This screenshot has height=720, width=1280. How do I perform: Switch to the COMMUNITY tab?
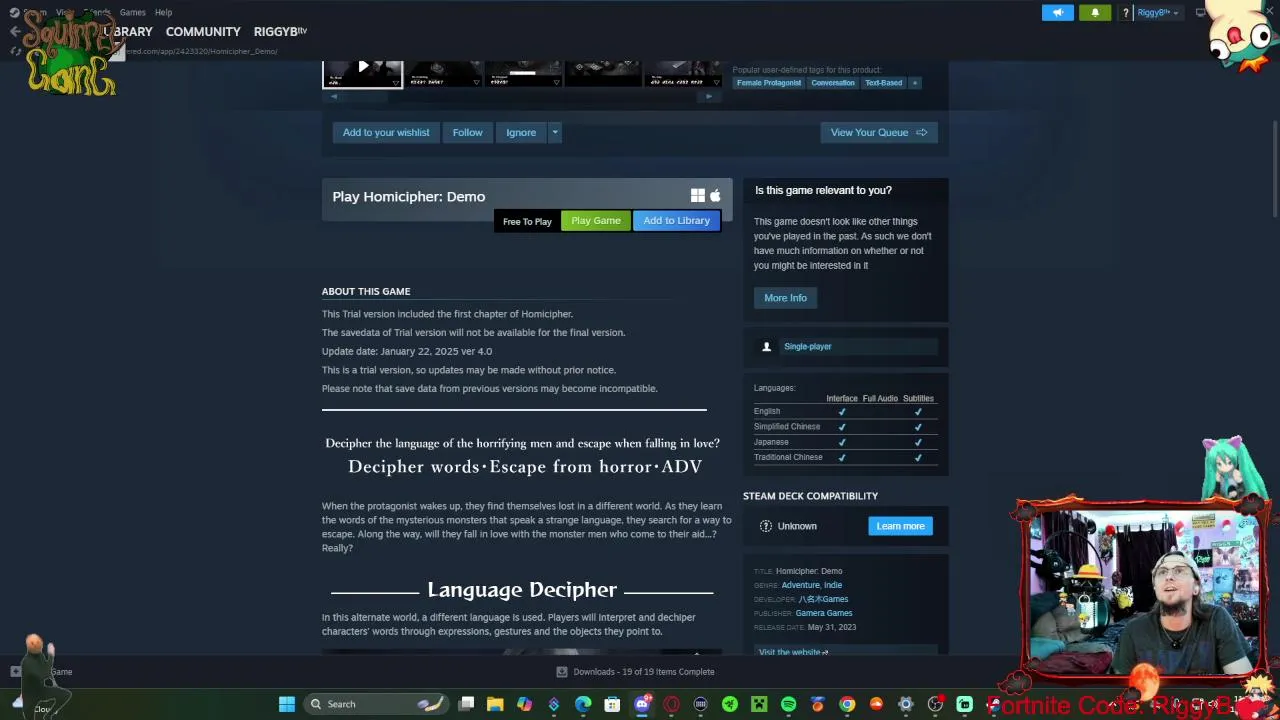coord(203,32)
